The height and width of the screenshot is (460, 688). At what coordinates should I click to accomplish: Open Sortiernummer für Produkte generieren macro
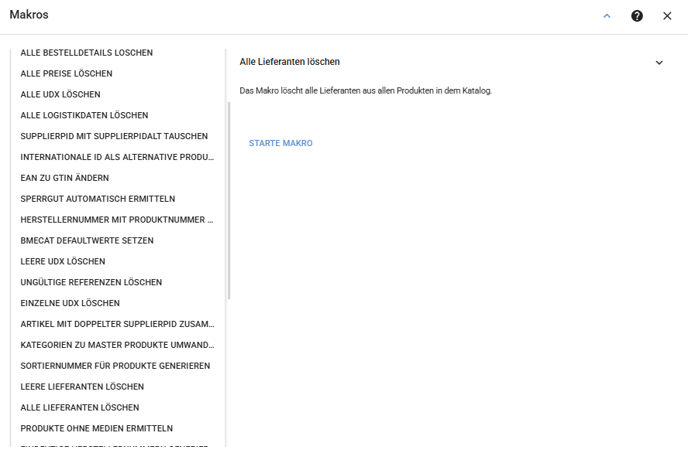click(115, 366)
